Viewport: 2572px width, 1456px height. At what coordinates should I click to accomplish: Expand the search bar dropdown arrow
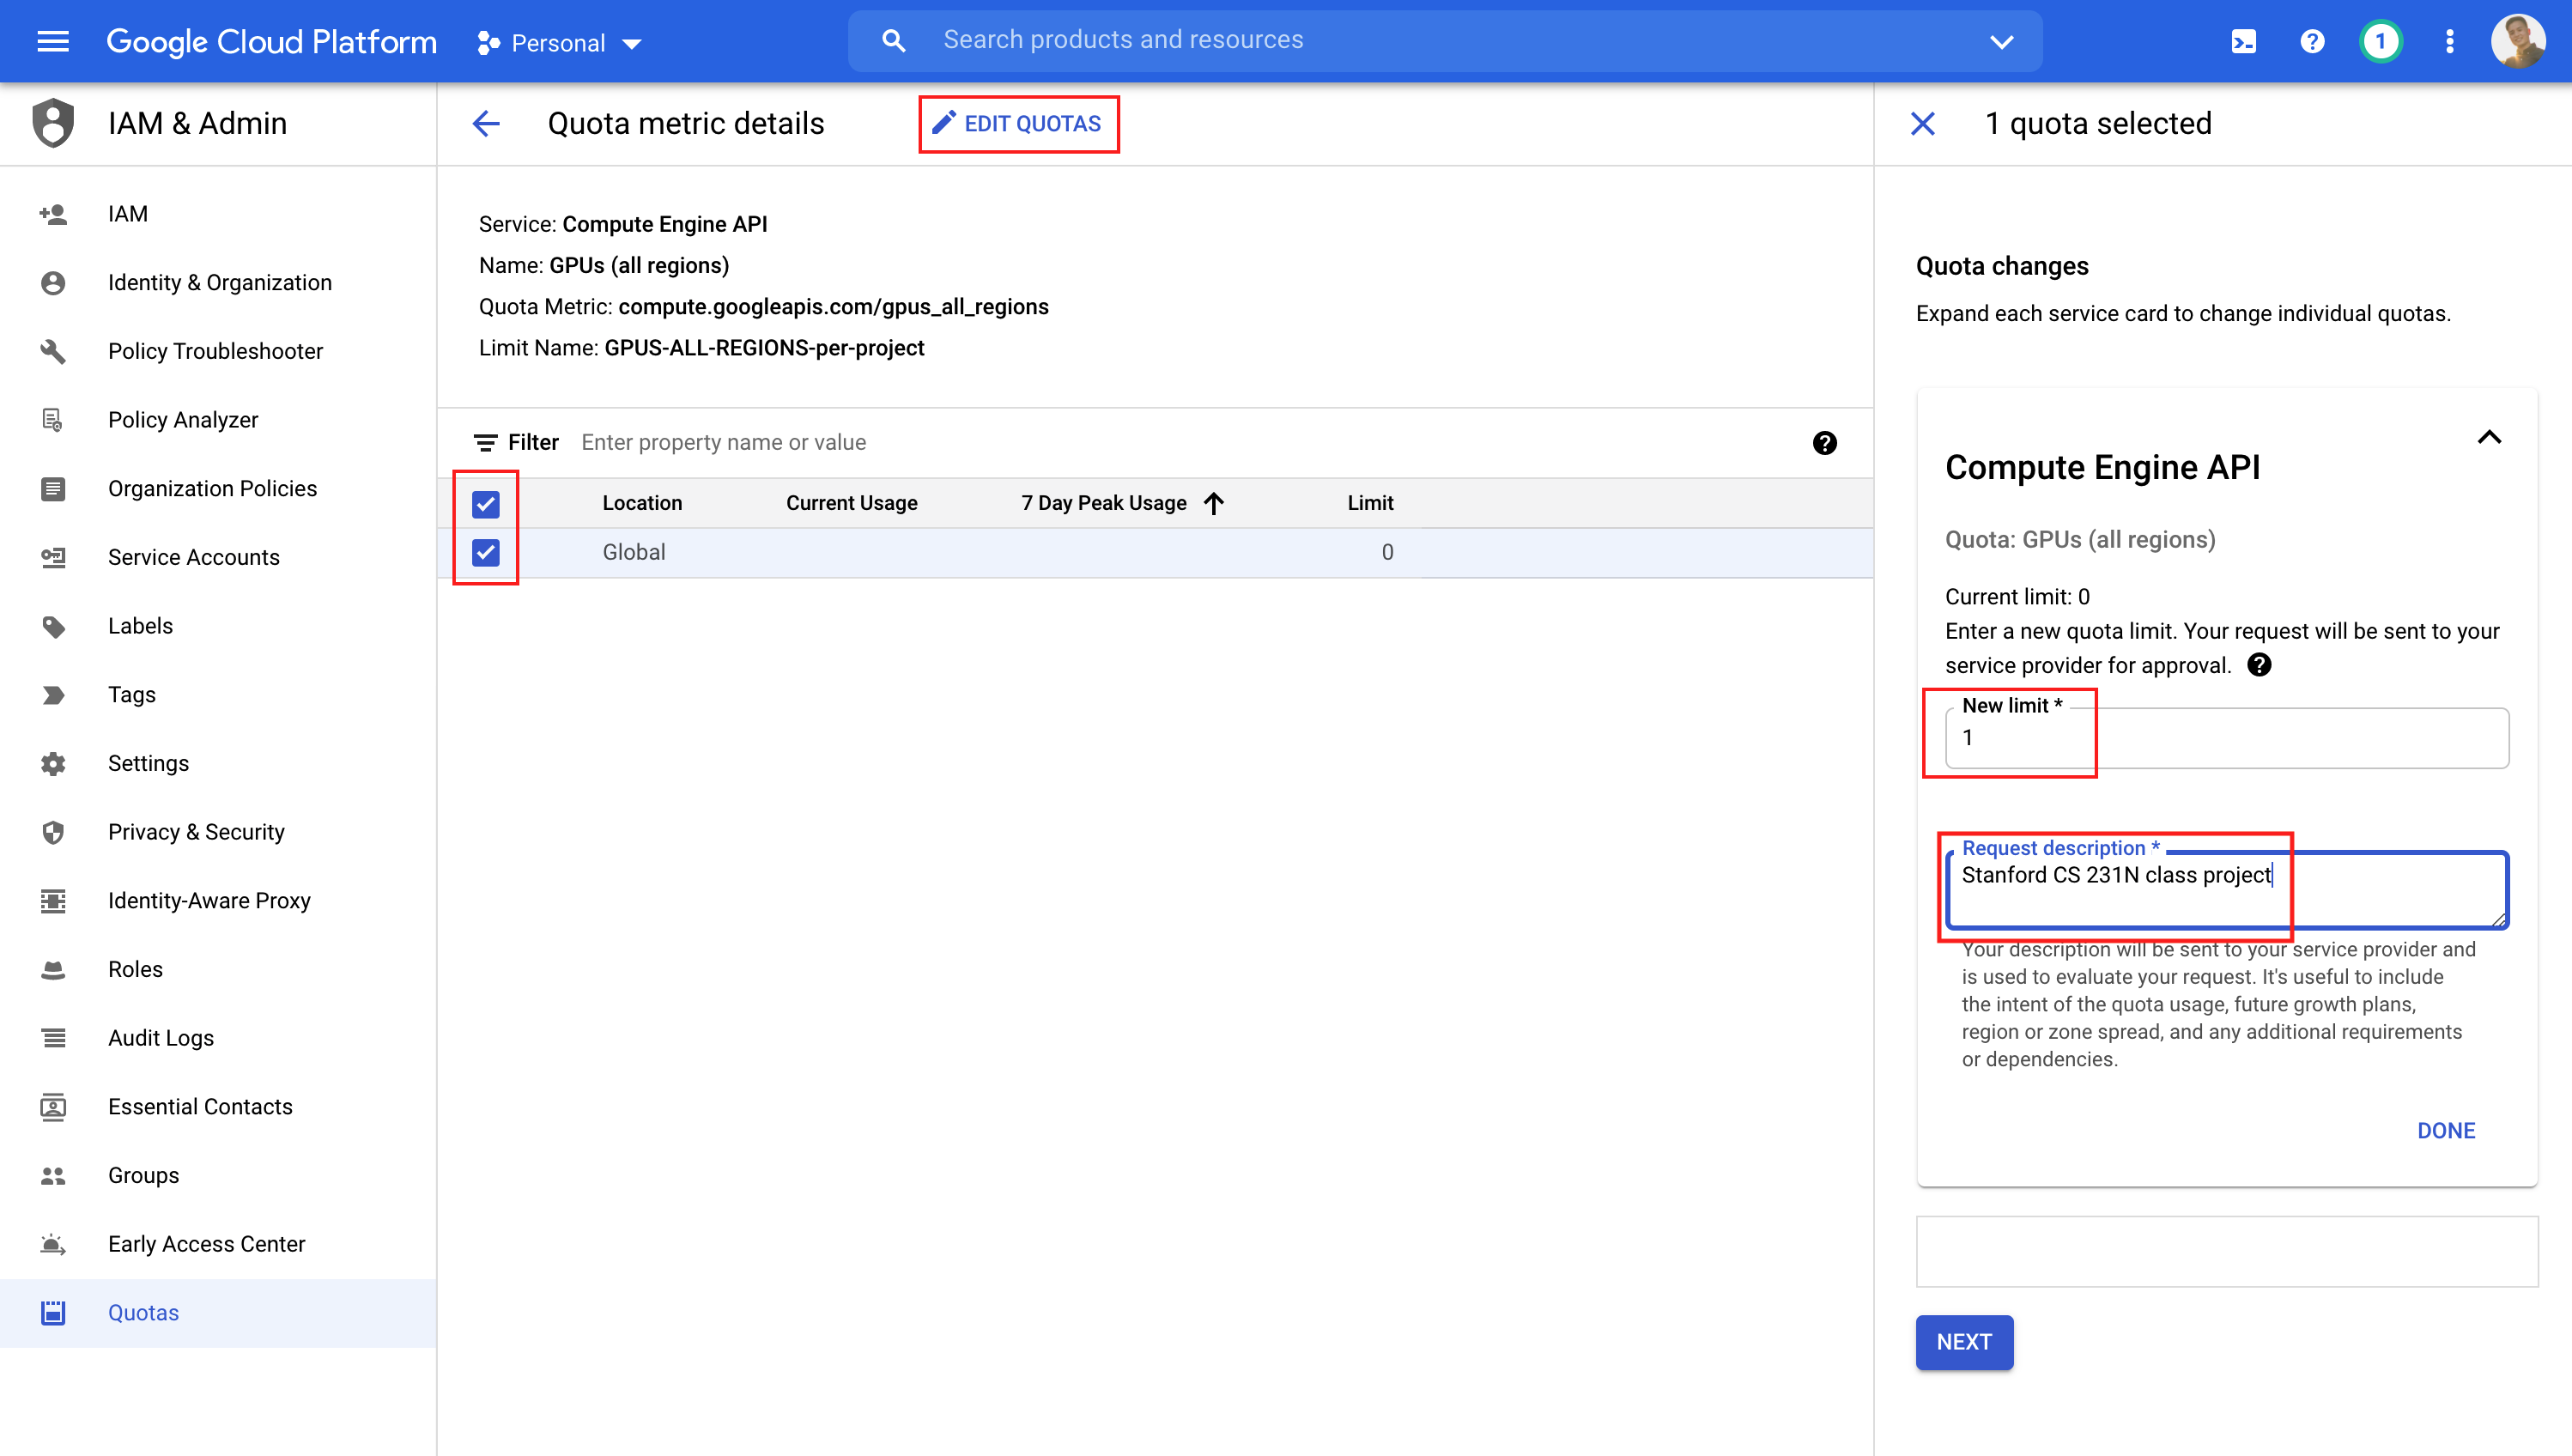pyautogui.click(x=2001, y=41)
